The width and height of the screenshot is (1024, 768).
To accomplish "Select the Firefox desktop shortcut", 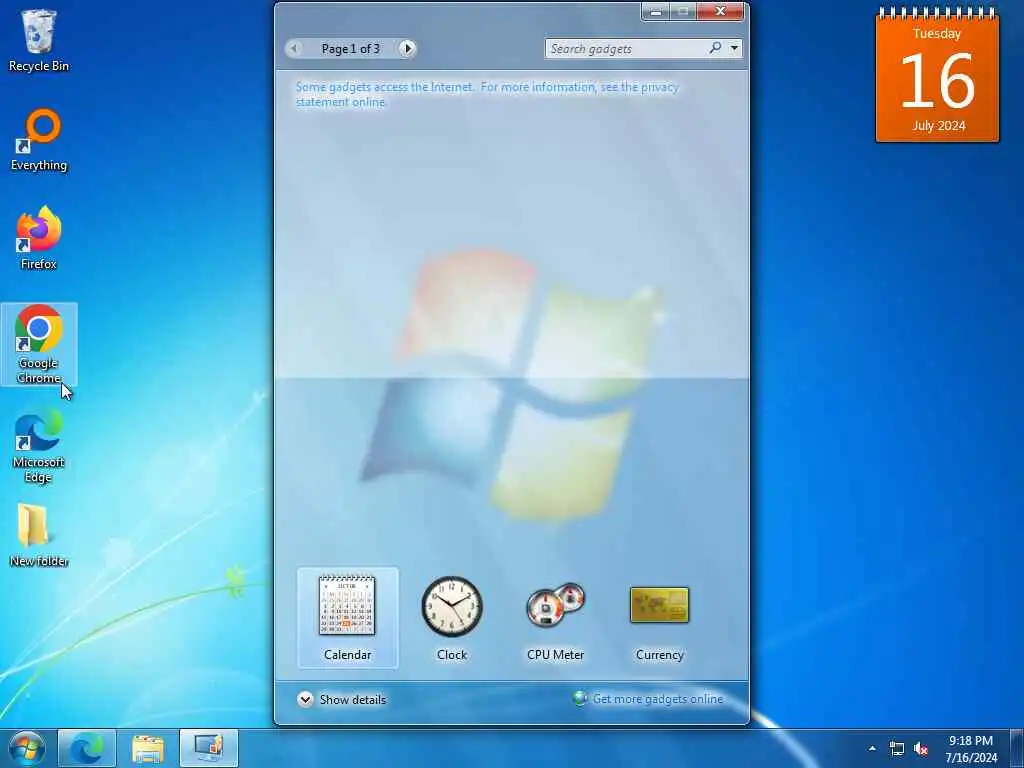I will tap(39, 238).
